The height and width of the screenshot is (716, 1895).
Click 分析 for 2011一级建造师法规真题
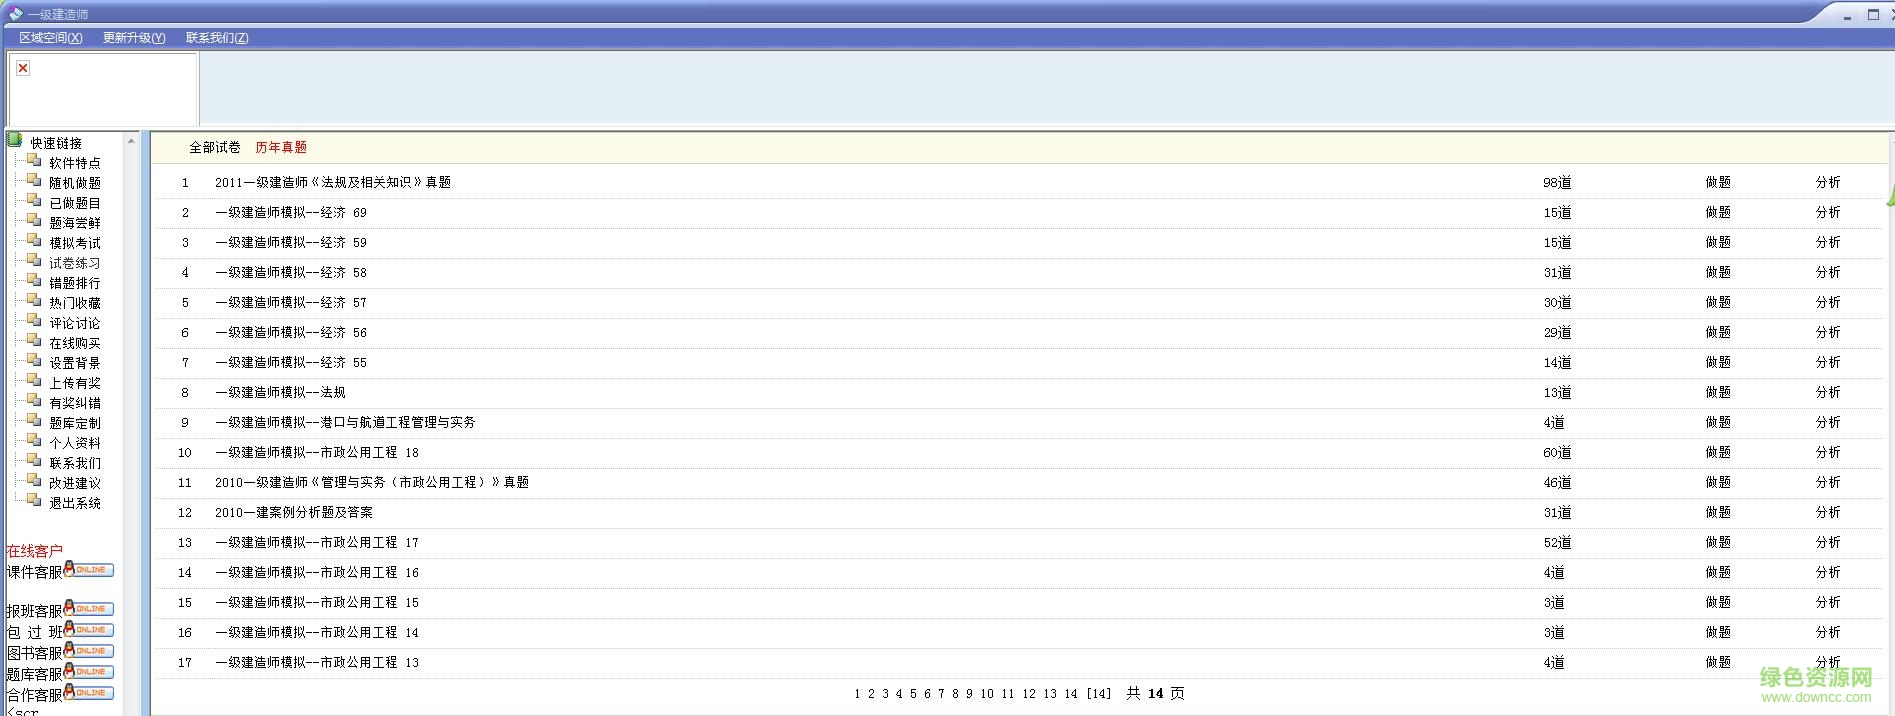click(x=1828, y=182)
